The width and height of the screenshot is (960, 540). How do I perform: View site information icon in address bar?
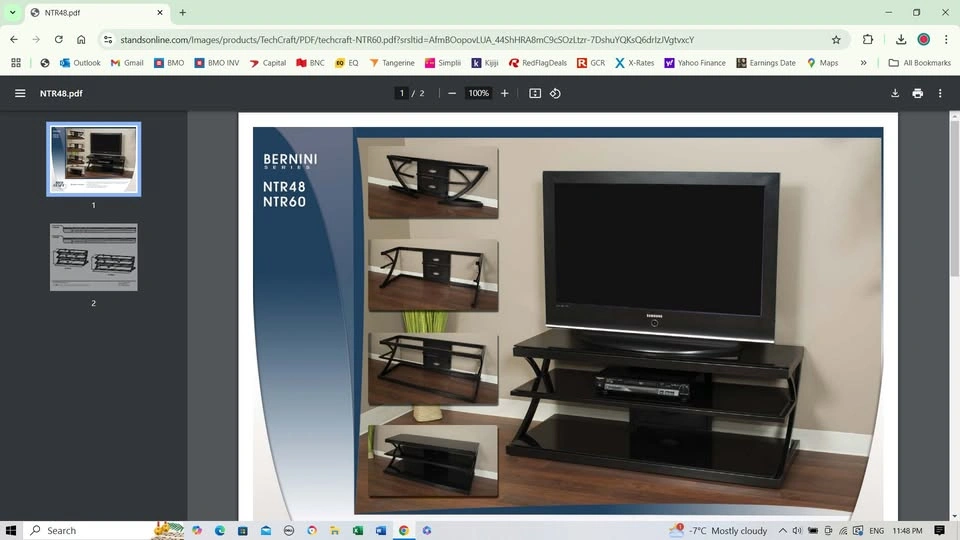(x=108, y=39)
